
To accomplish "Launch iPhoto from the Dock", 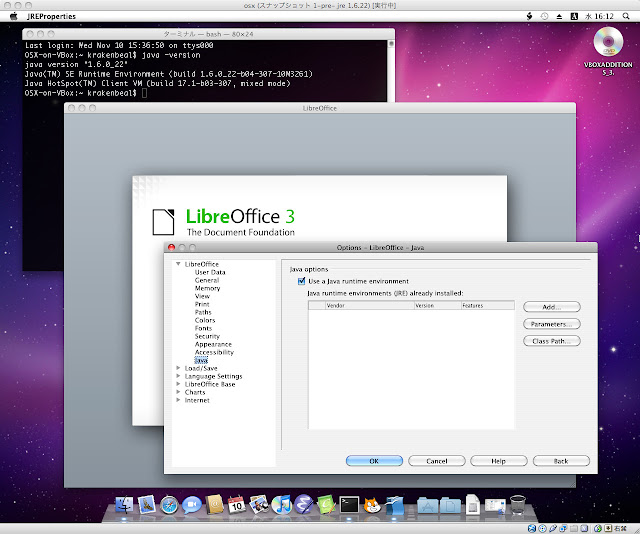I will point(259,505).
